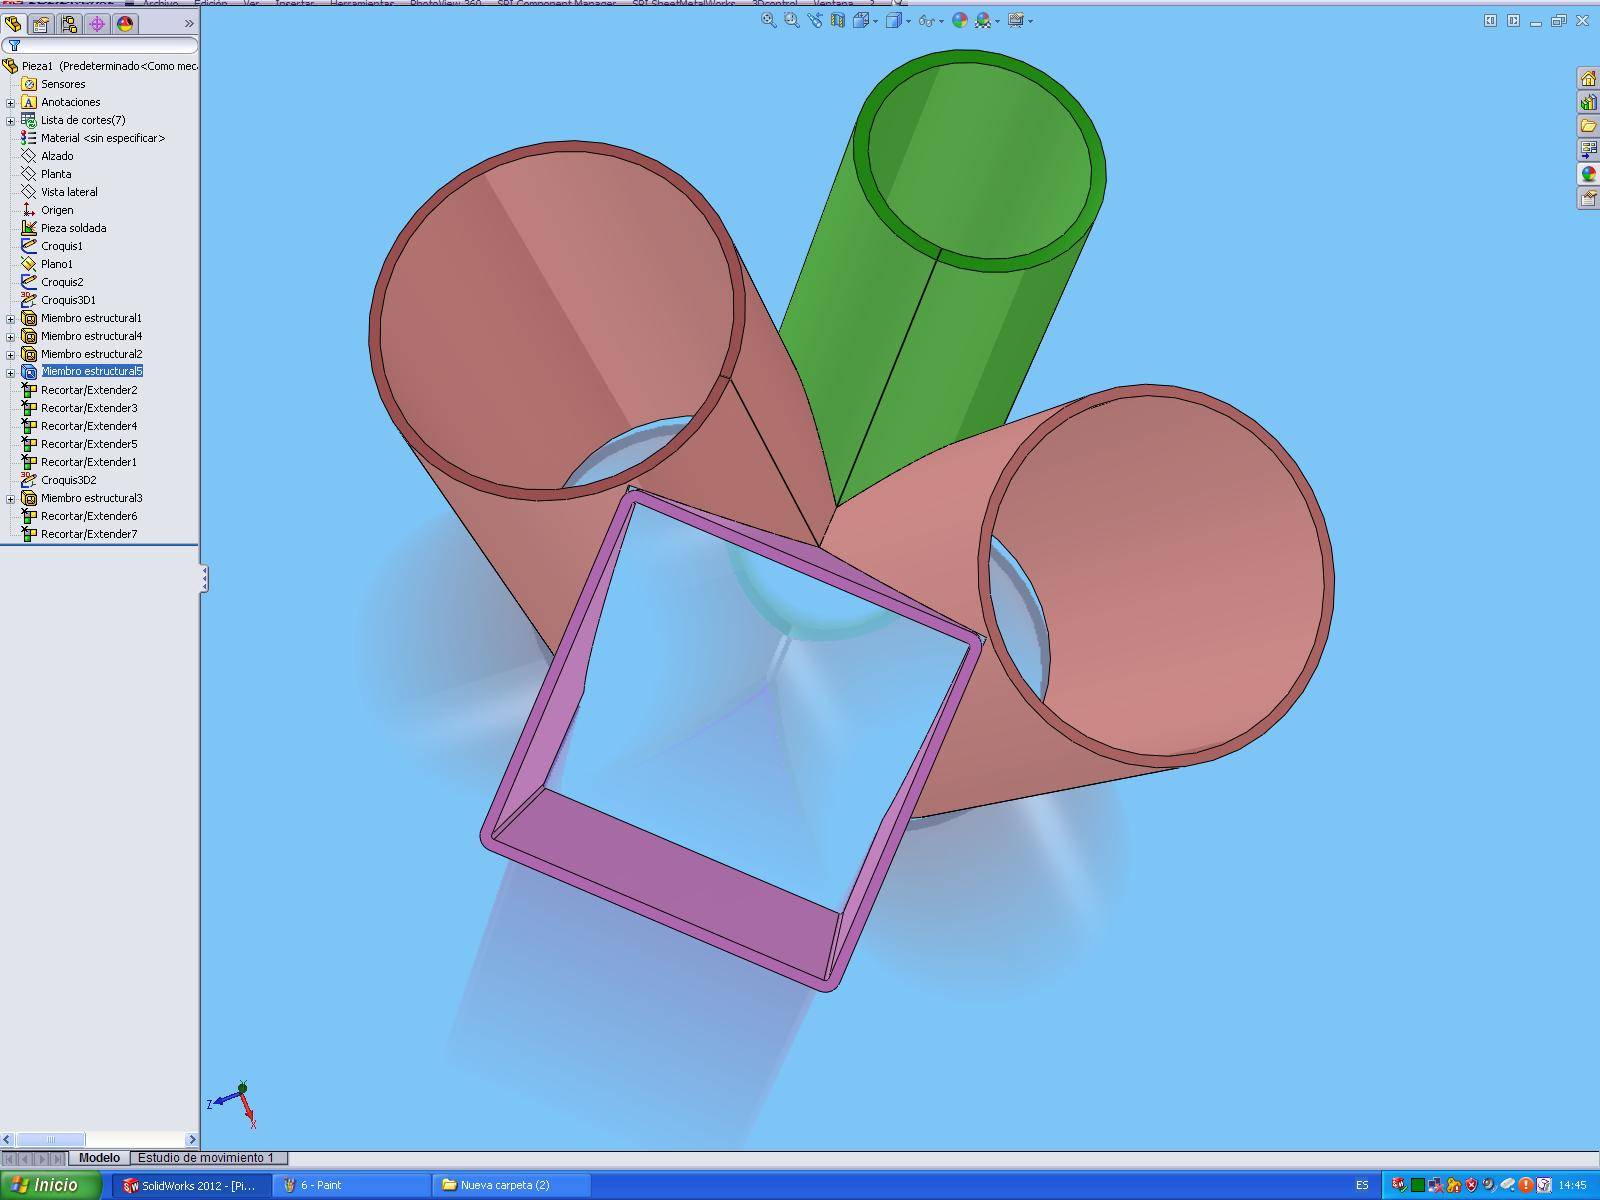Open Appearances and Scenes task pane tab
The image size is (1600, 1200).
point(1588,174)
